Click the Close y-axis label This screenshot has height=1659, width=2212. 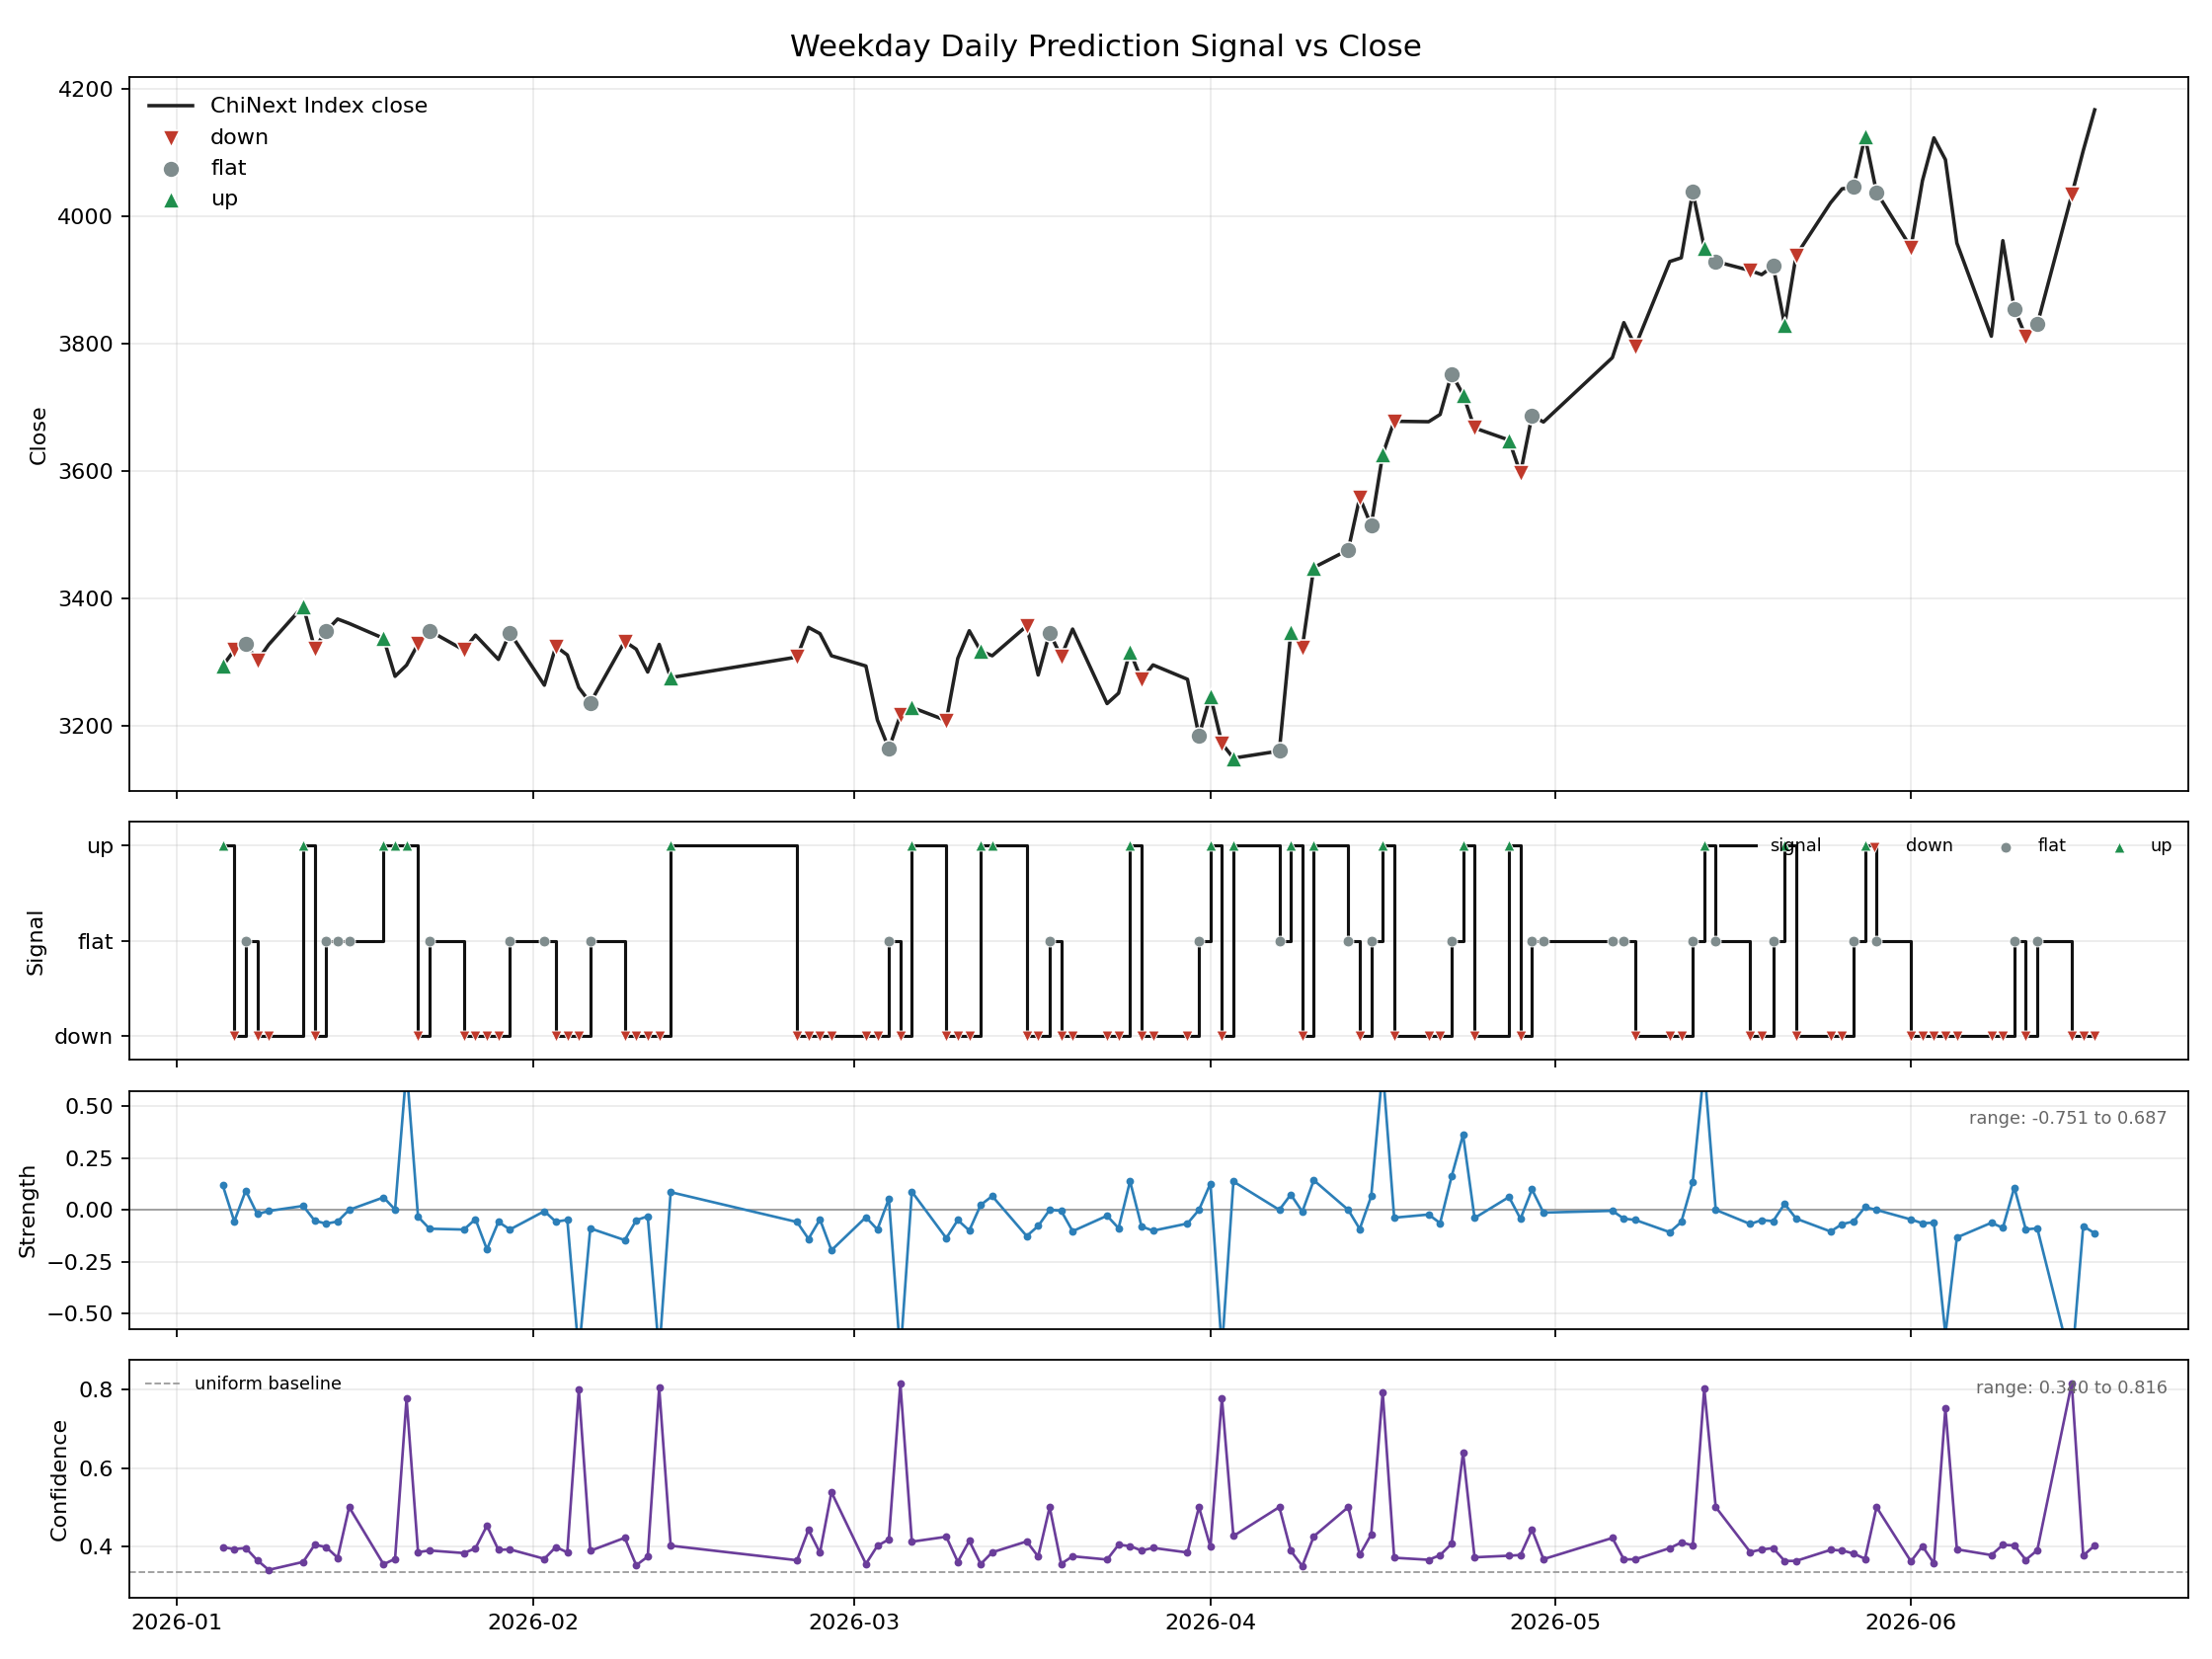[38, 436]
